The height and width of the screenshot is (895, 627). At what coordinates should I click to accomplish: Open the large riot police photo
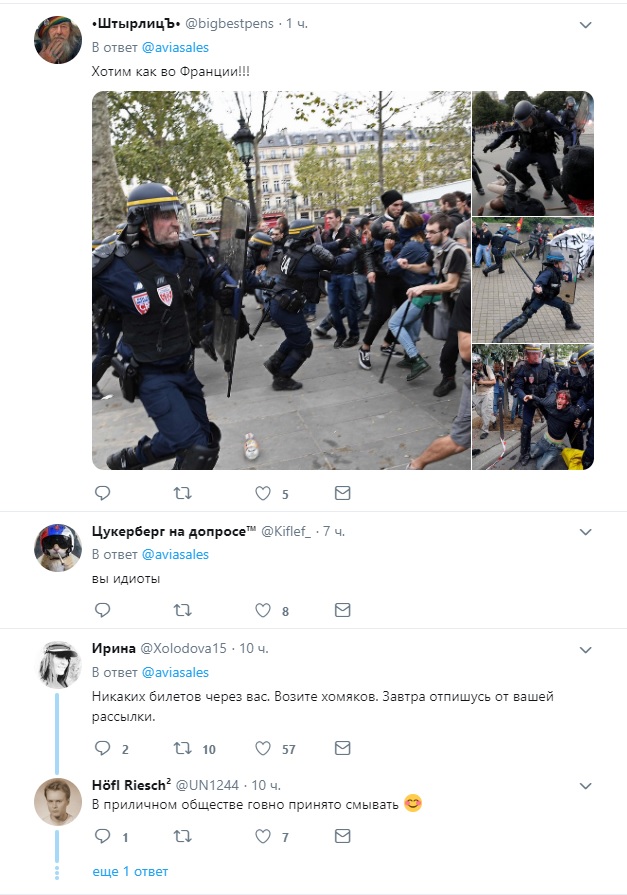click(x=282, y=280)
